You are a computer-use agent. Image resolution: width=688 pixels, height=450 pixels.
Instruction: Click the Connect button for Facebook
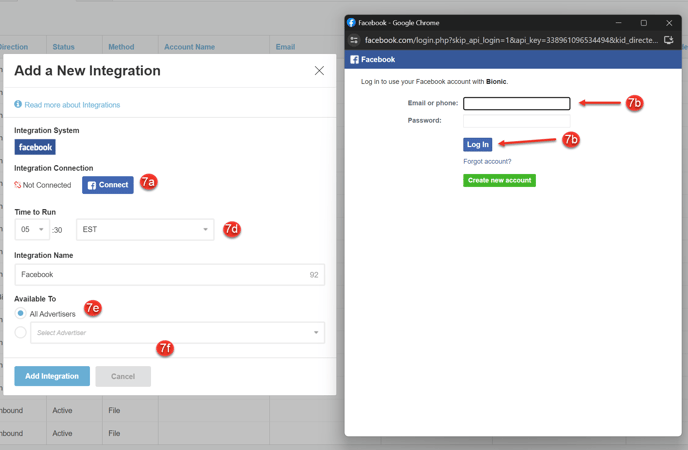pos(108,185)
